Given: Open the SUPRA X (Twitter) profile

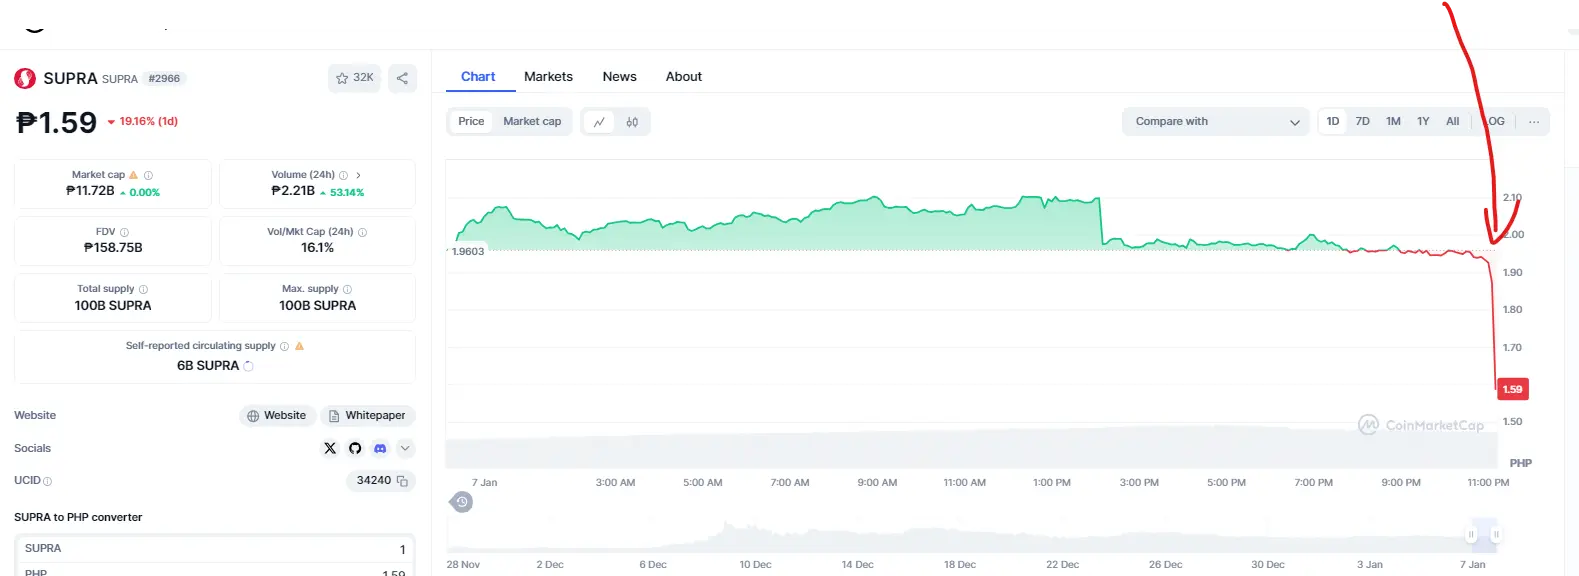Looking at the screenshot, I should [330, 448].
